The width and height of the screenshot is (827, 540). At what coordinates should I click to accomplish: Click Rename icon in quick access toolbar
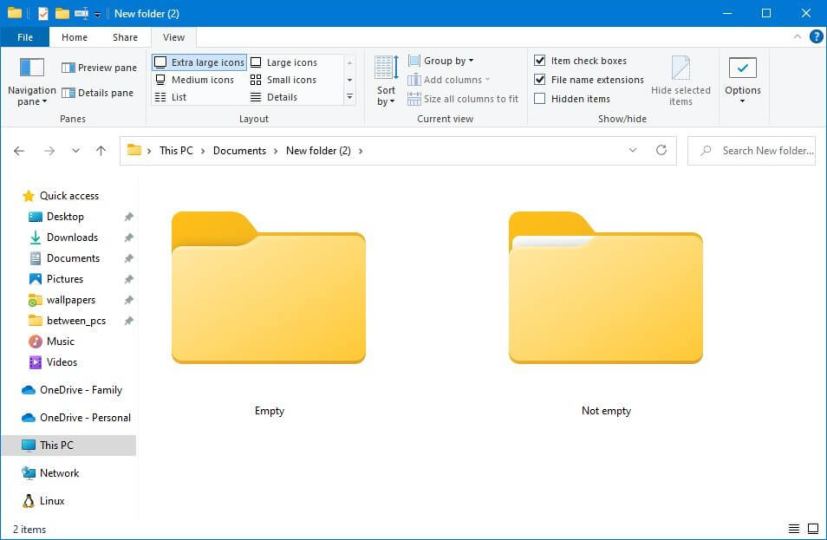pos(81,14)
